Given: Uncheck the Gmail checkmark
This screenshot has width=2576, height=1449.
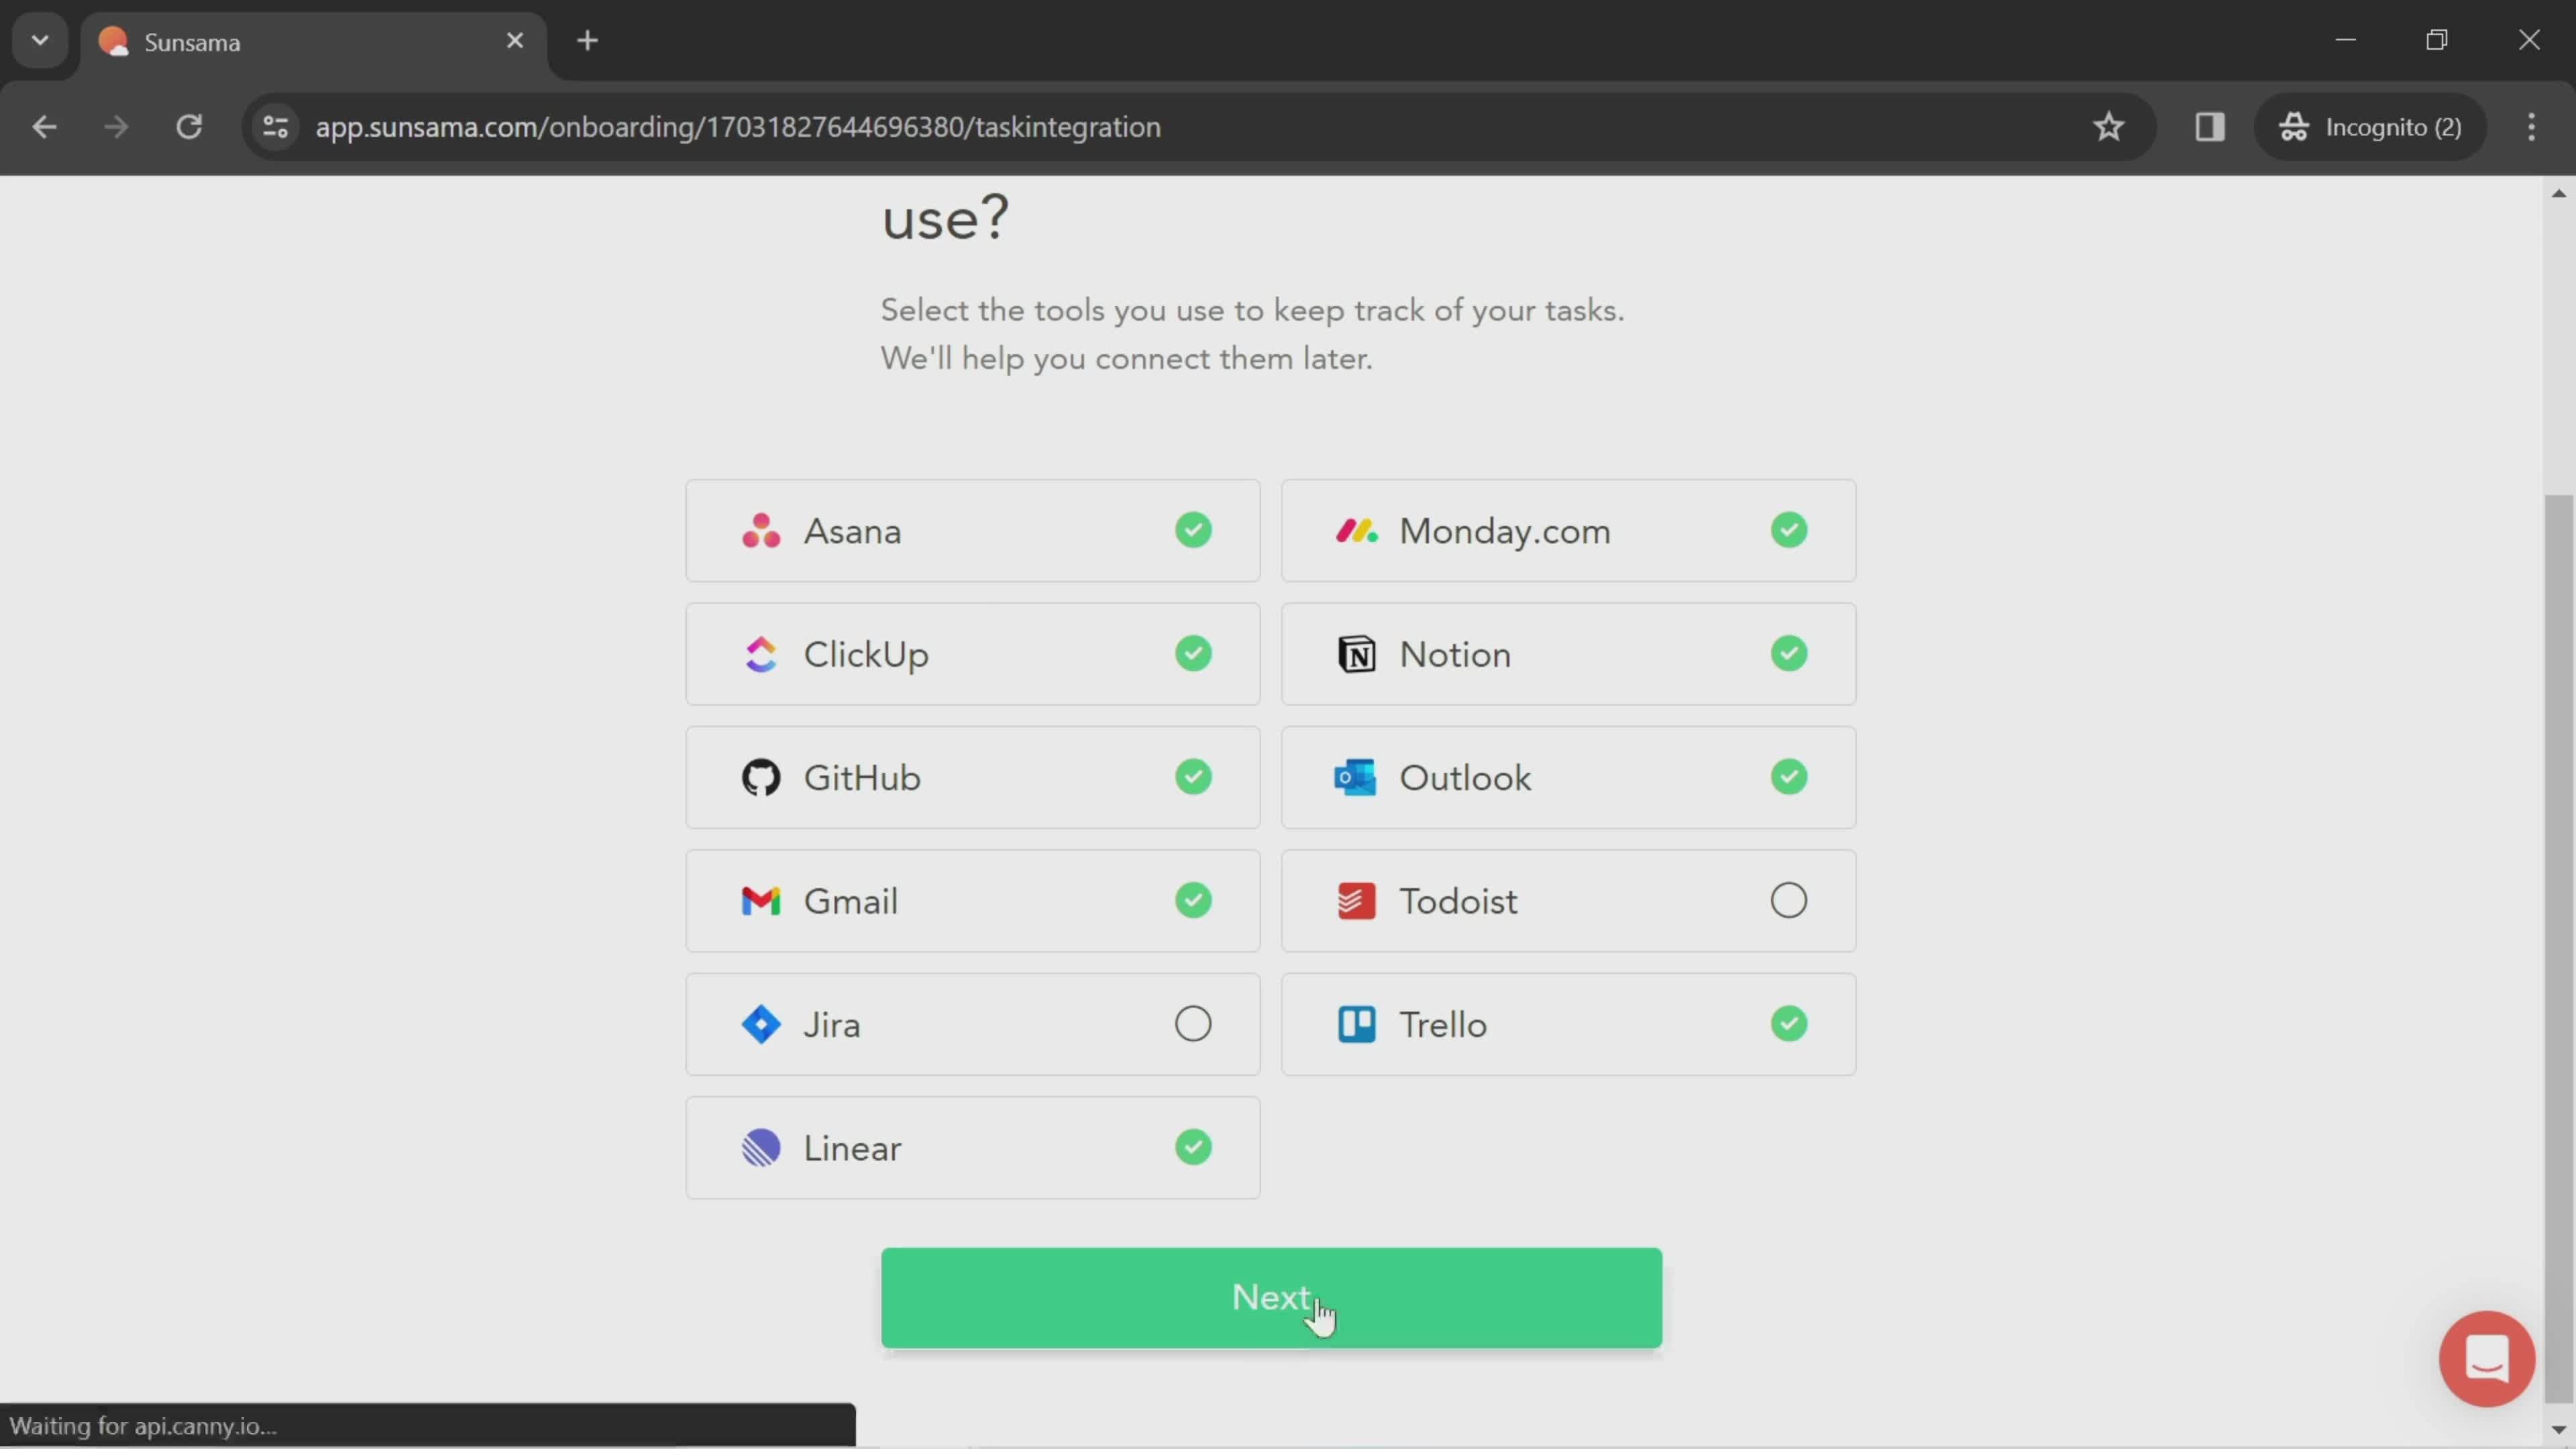Looking at the screenshot, I should [1193, 900].
